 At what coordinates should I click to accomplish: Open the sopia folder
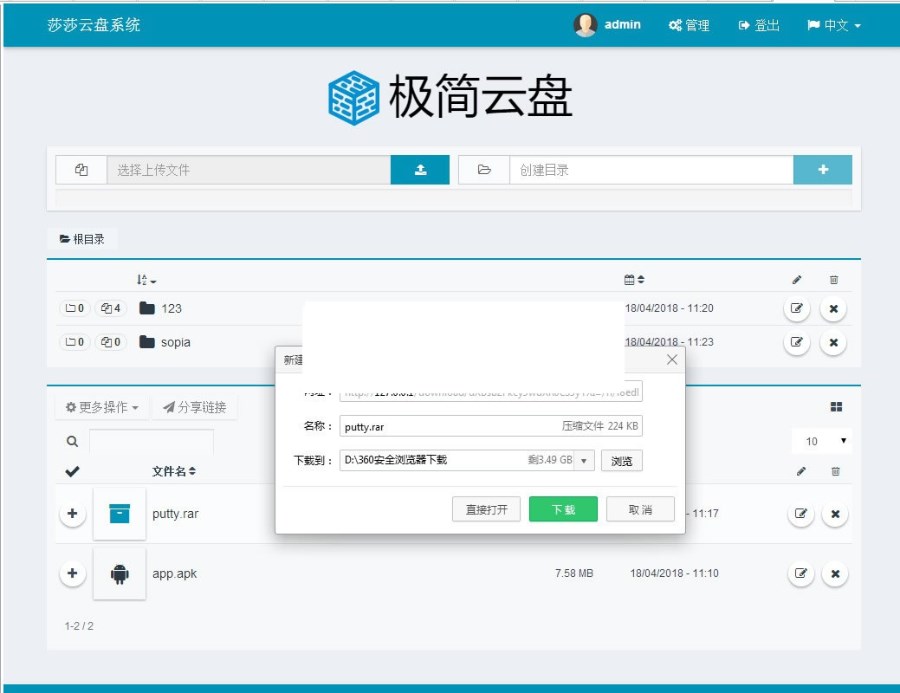175,342
